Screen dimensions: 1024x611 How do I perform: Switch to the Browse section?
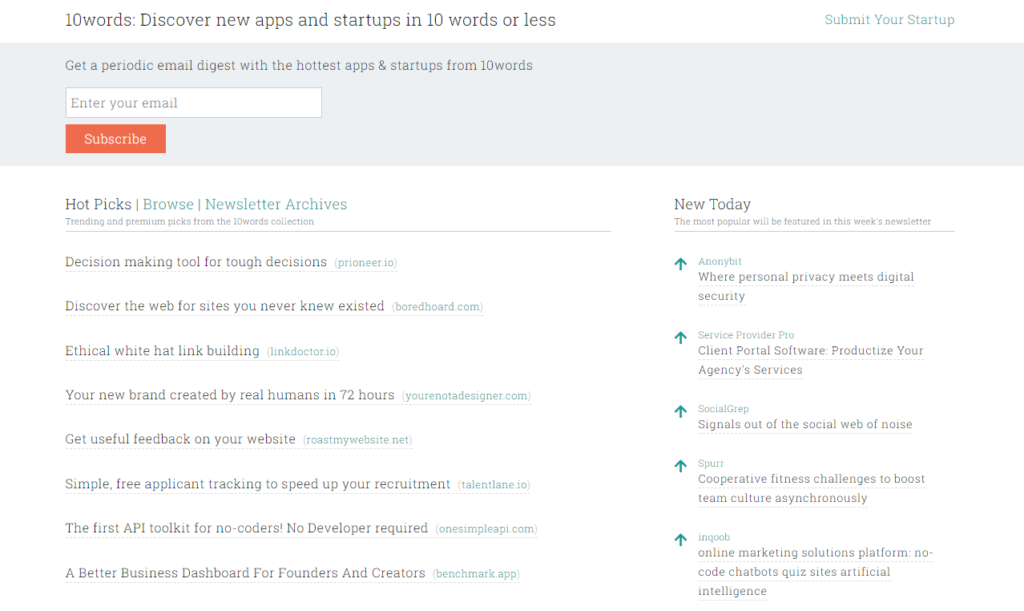[168, 204]
